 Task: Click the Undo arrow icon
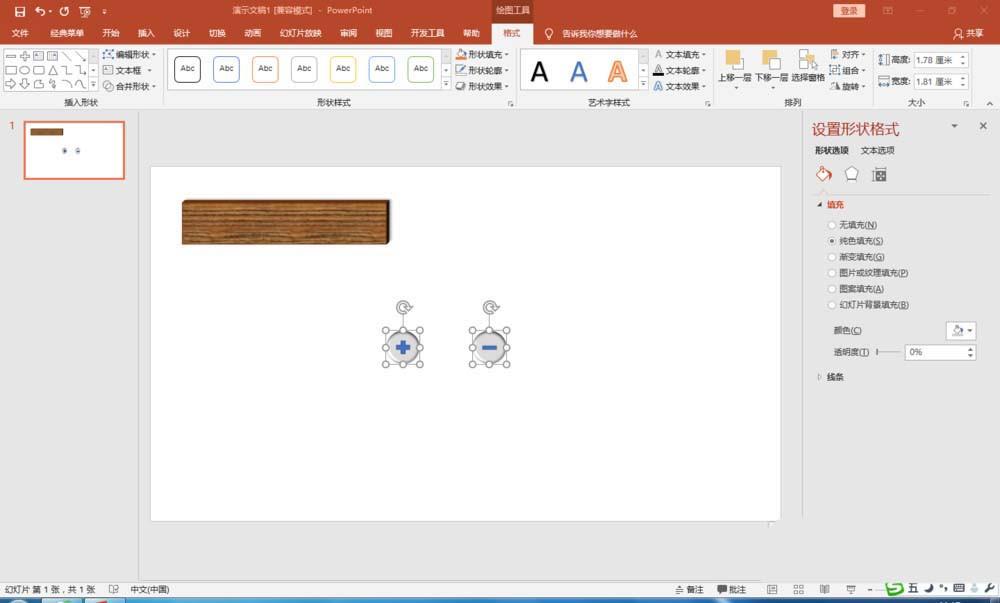[39, 11]
